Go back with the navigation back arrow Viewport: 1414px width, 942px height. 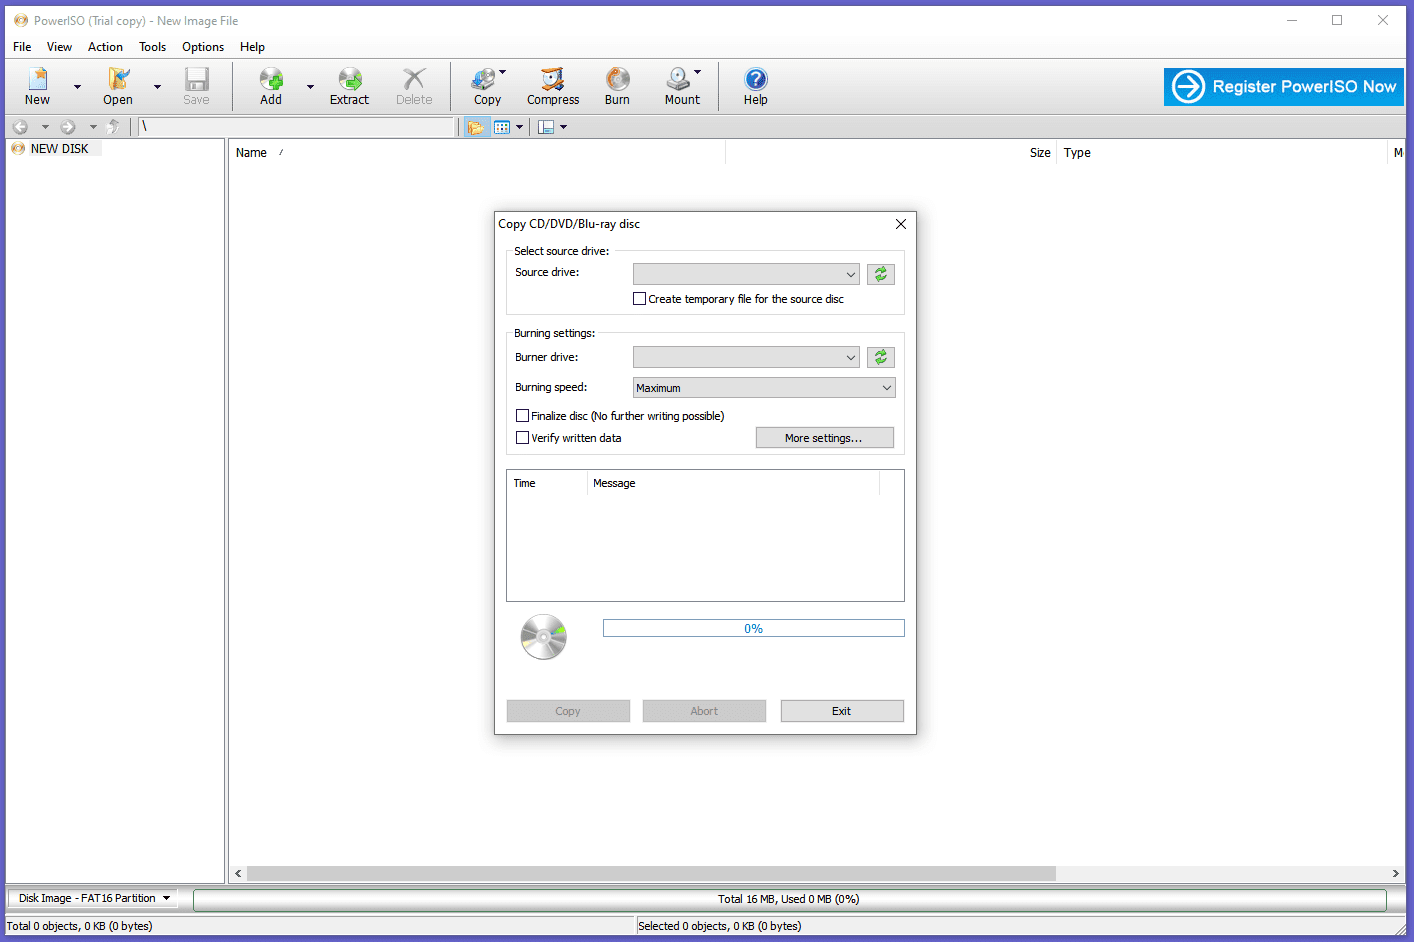tap(20, 127)
